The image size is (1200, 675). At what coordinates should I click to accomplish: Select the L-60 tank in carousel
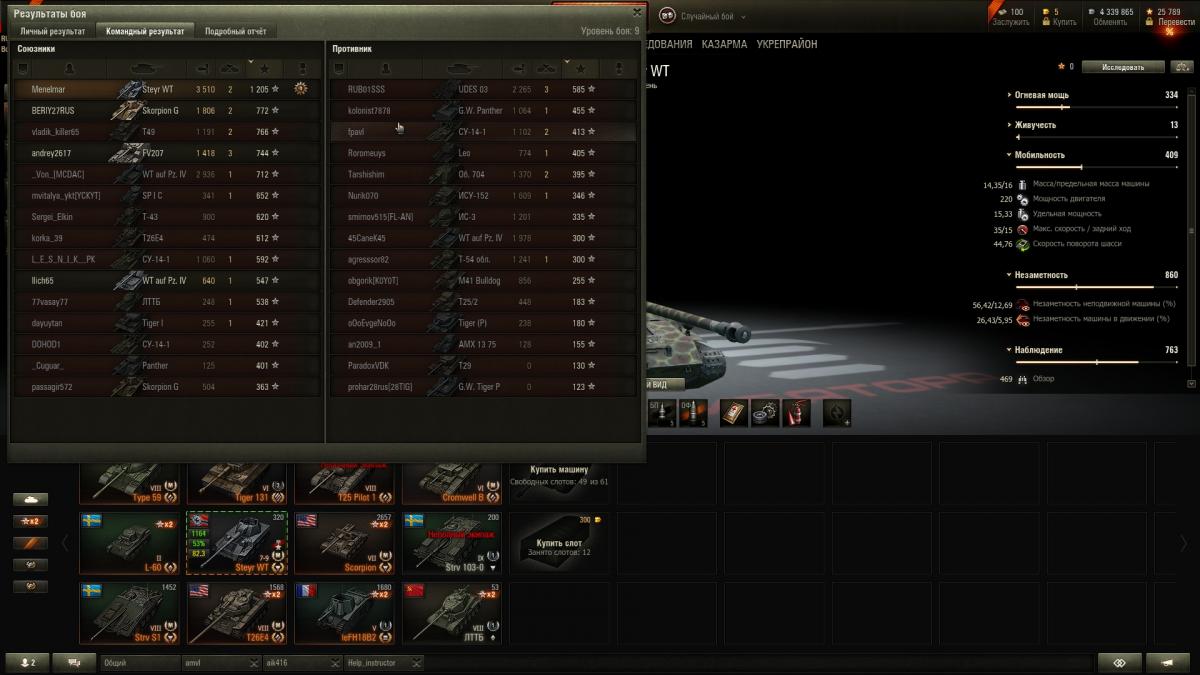pyautogui.click(x=129, y=543)
